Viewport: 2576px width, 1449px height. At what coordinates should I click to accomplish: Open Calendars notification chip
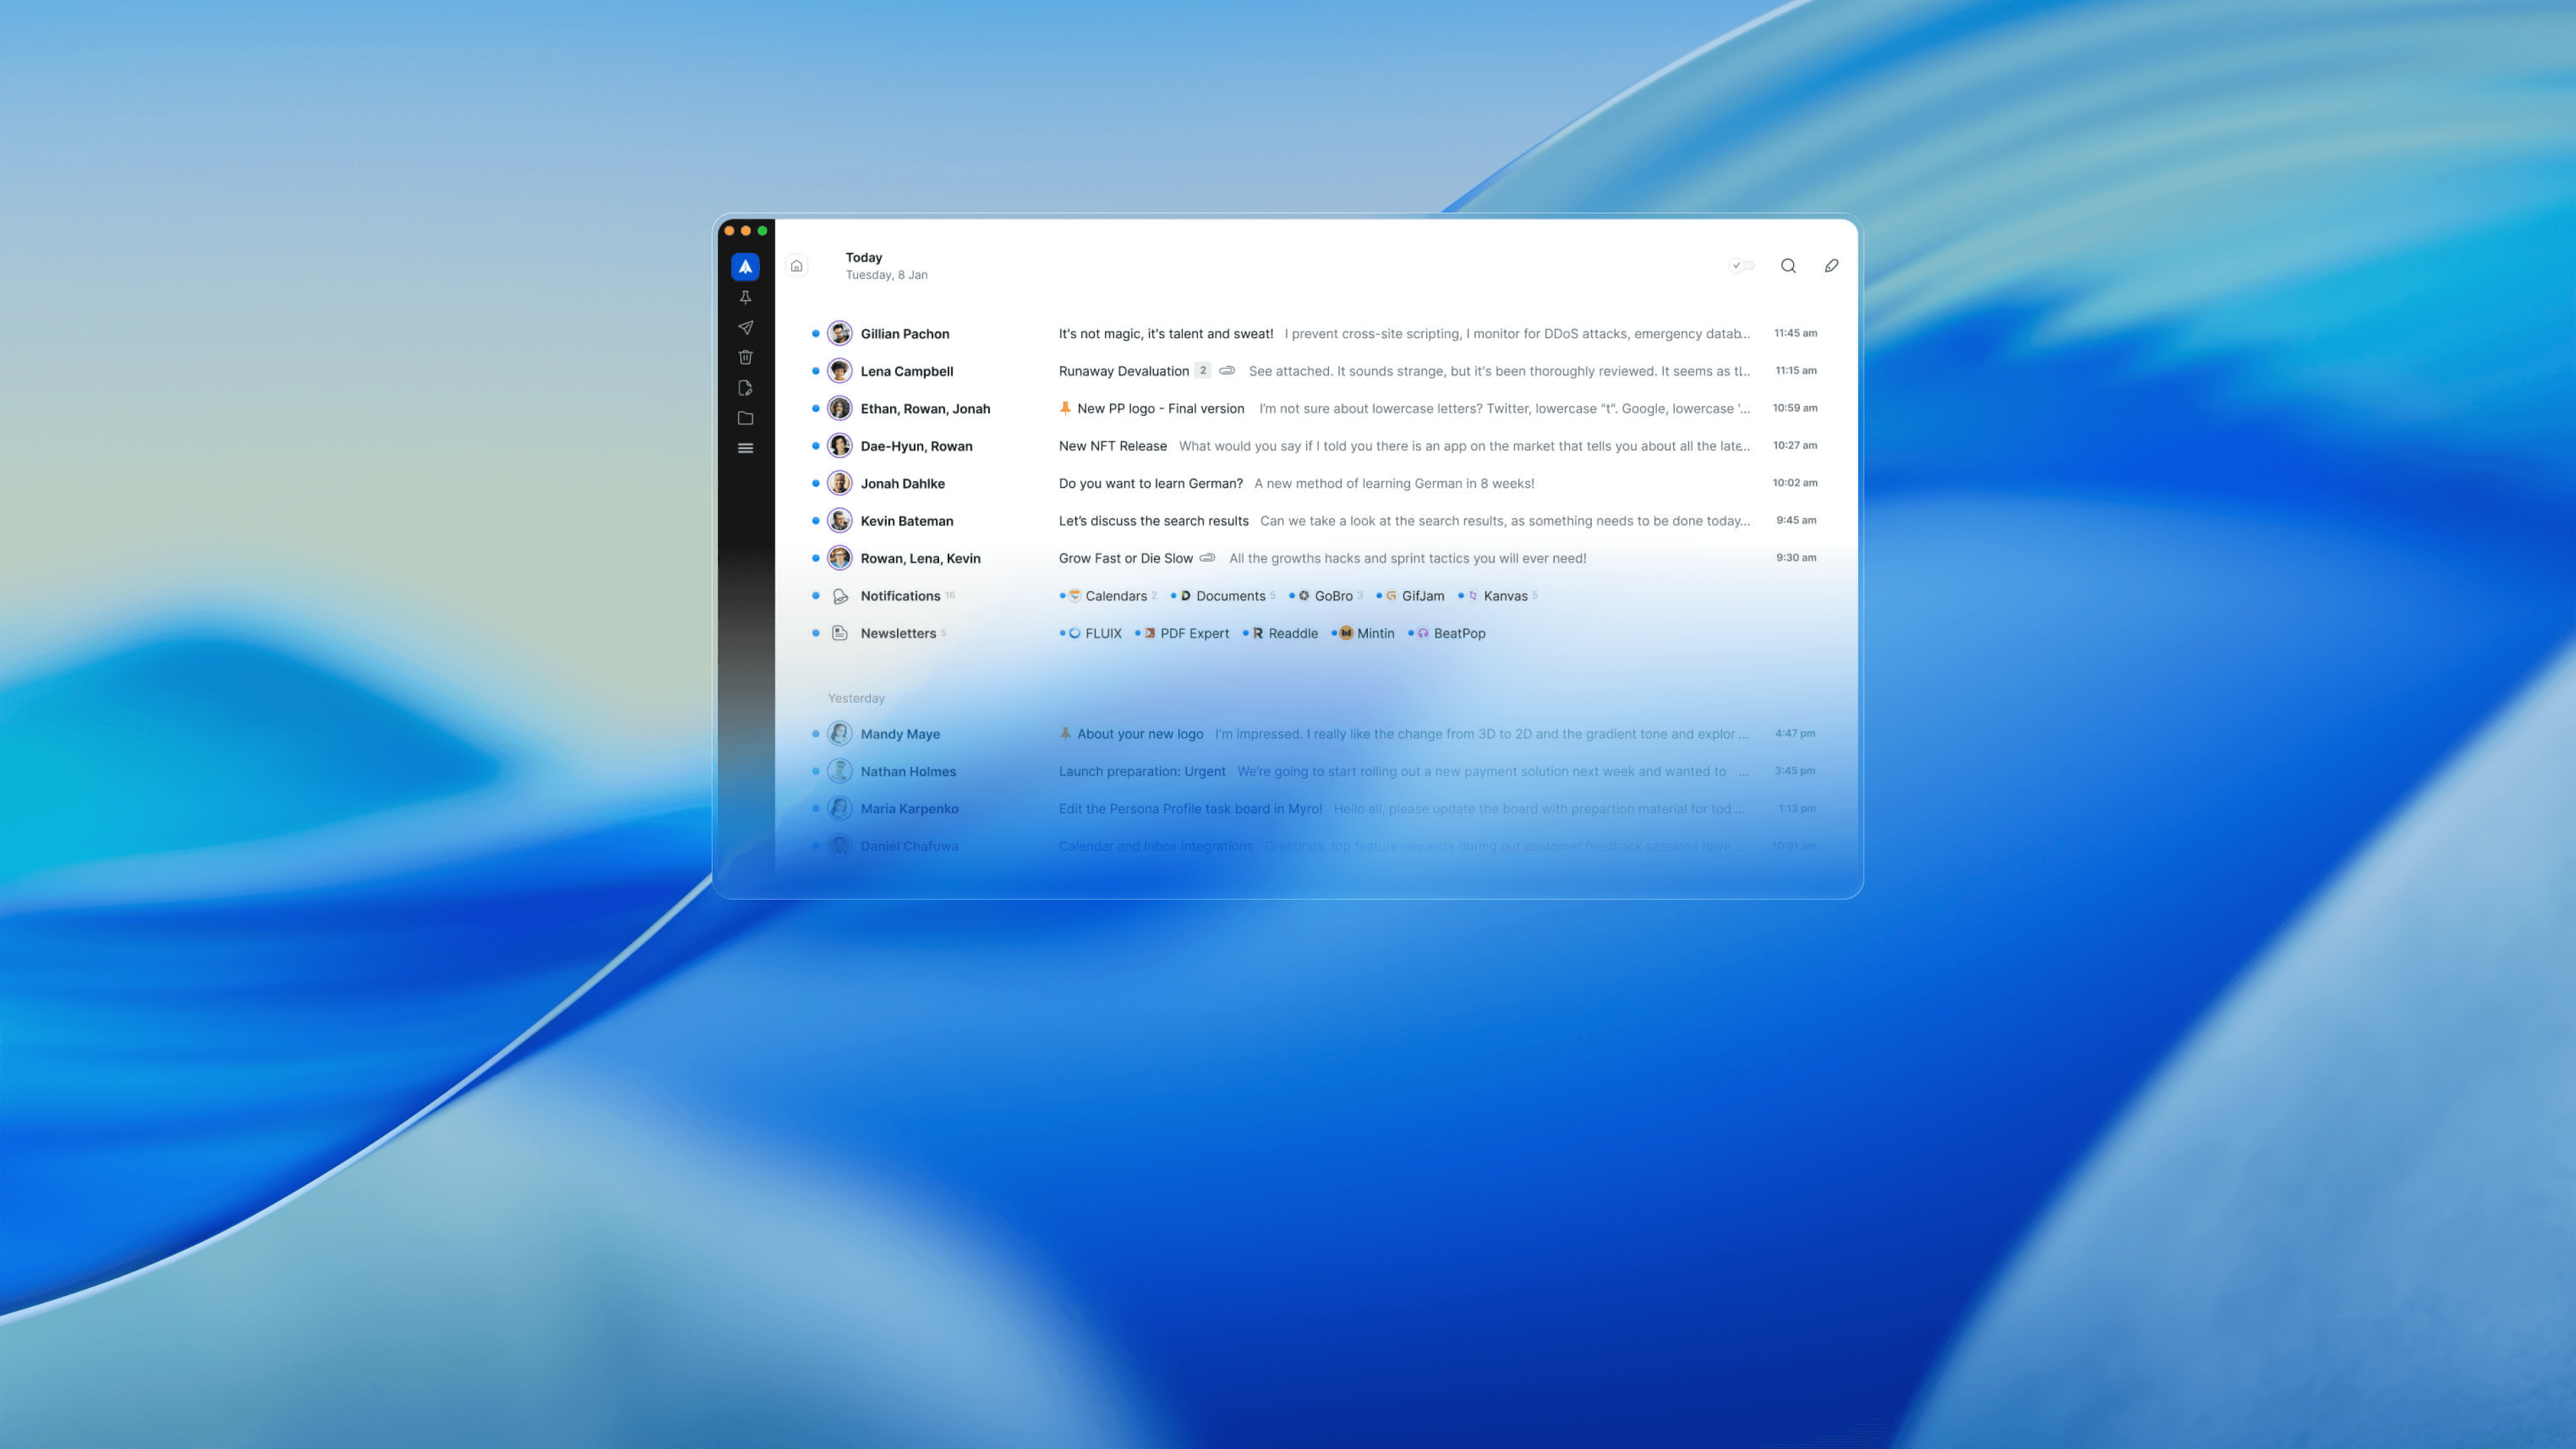pyautogui.click(x=1108, y=596)
